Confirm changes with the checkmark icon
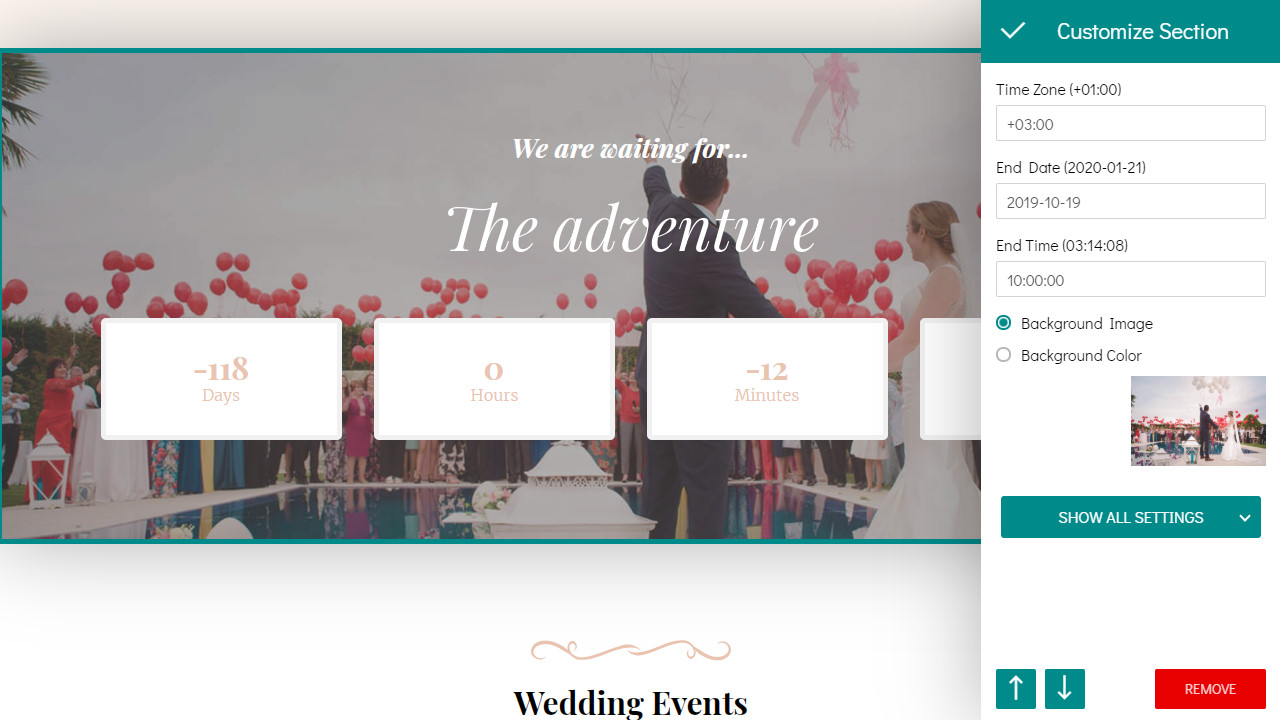 tap(1013, 31)
